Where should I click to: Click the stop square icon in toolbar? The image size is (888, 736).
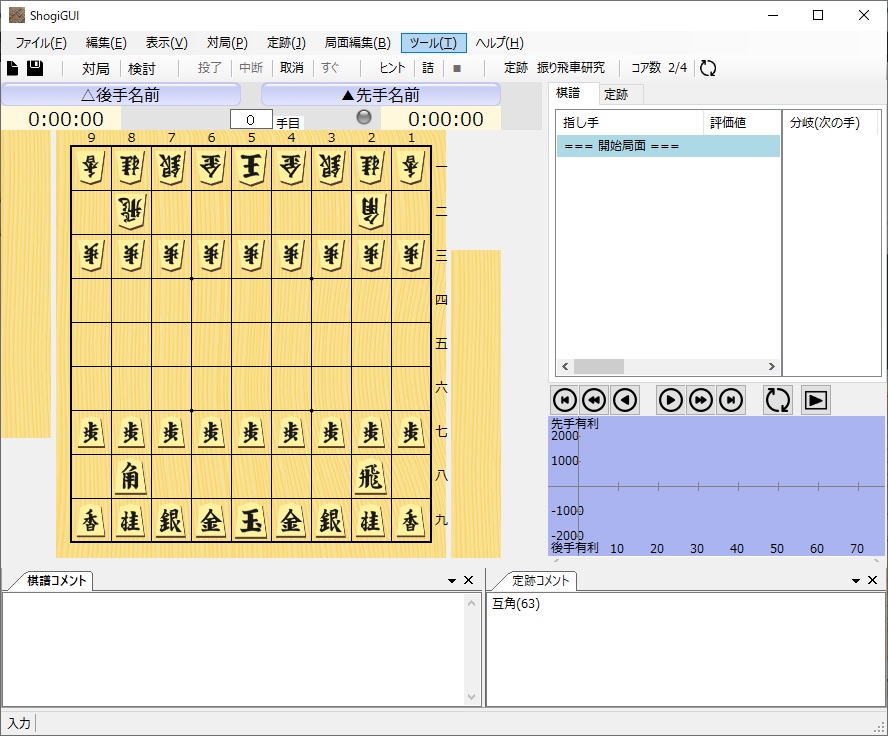pyautogui.click(x=457, y=69)
